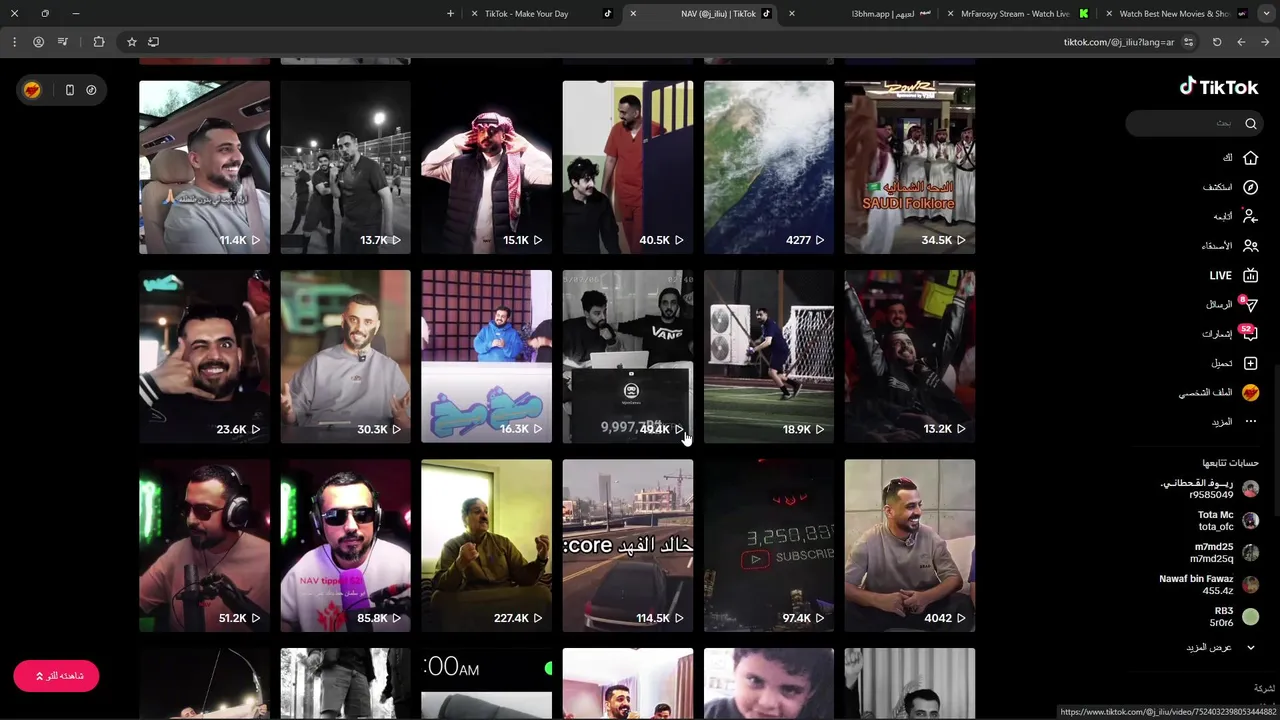The height and width of the screenshot is (720, 1280).
Task: Open the video with 16.3K views
Action: click(486, 356)
